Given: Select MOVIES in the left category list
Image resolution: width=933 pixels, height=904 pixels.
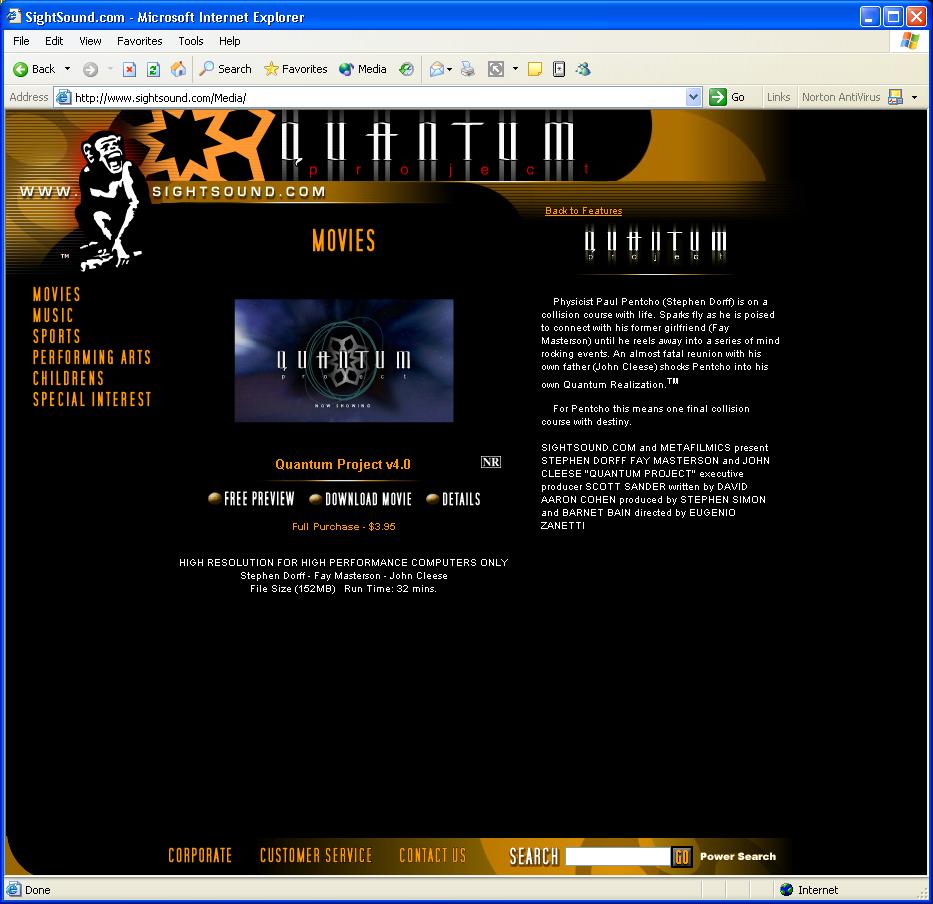Looking at the screenshot, I should click(x=57, y=294).
